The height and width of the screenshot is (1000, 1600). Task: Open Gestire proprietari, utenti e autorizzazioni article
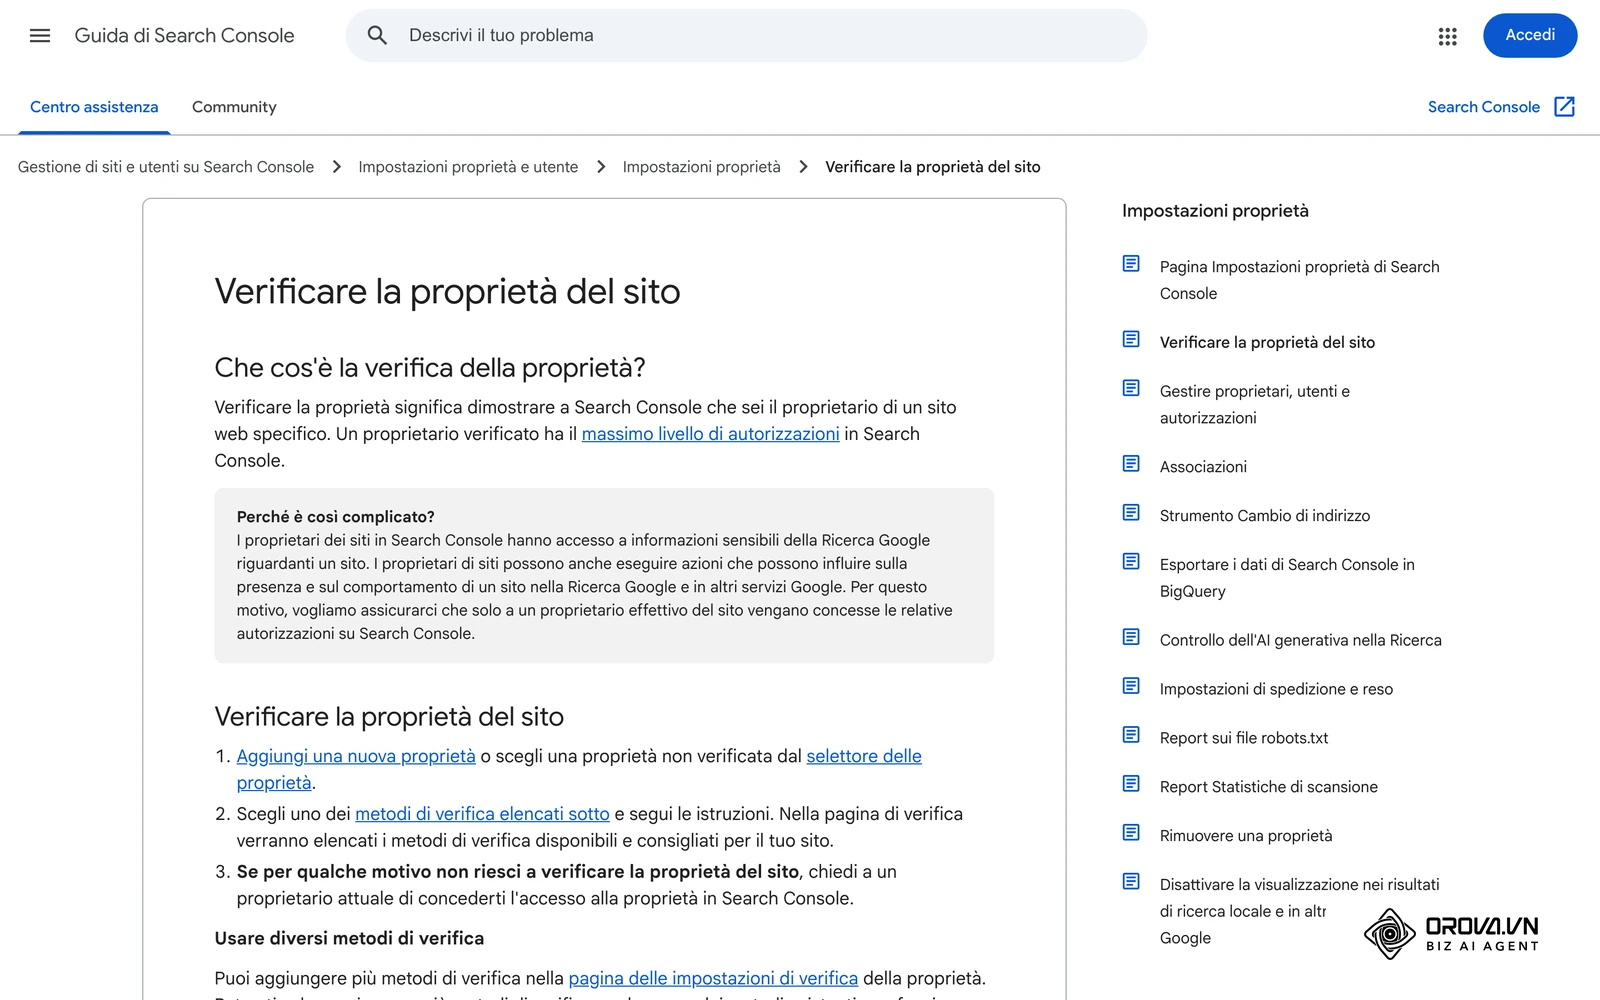[x=1254, y=404]
